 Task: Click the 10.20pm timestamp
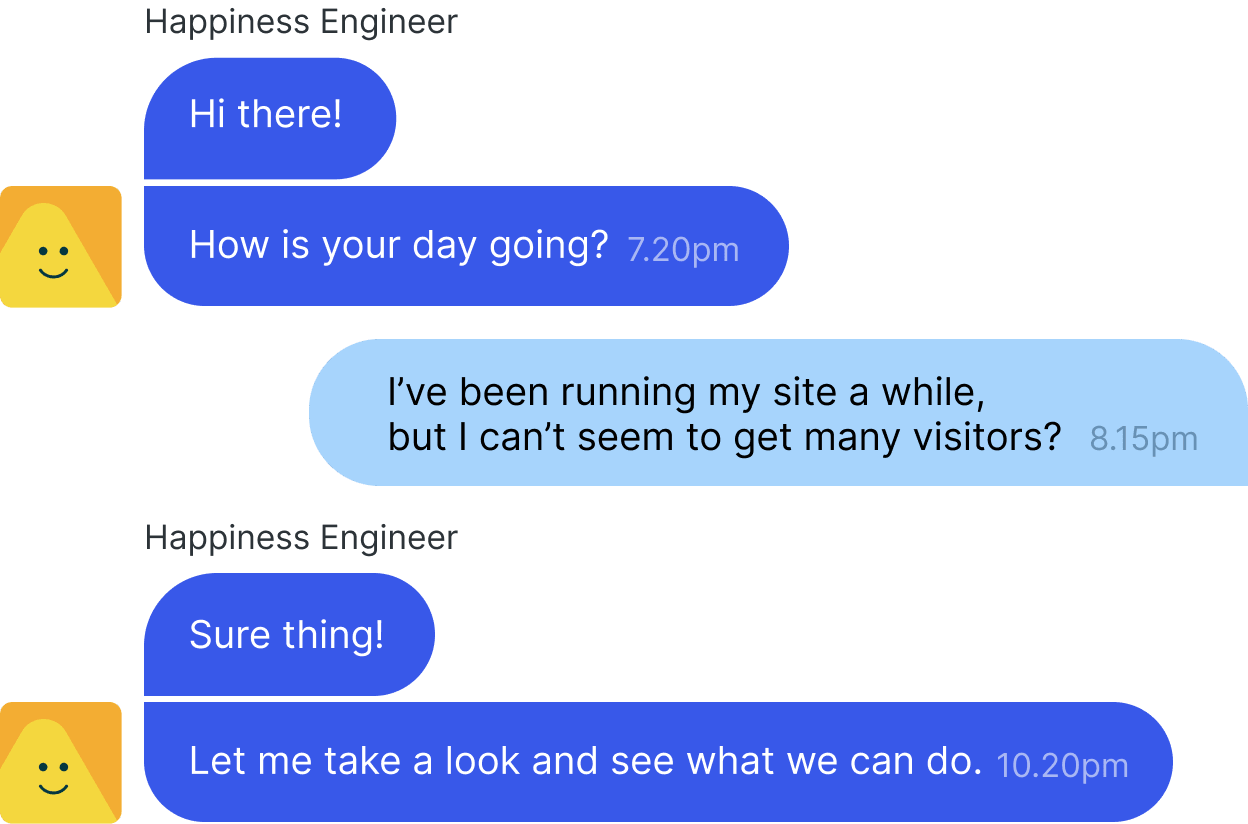tap(1062, 766)
